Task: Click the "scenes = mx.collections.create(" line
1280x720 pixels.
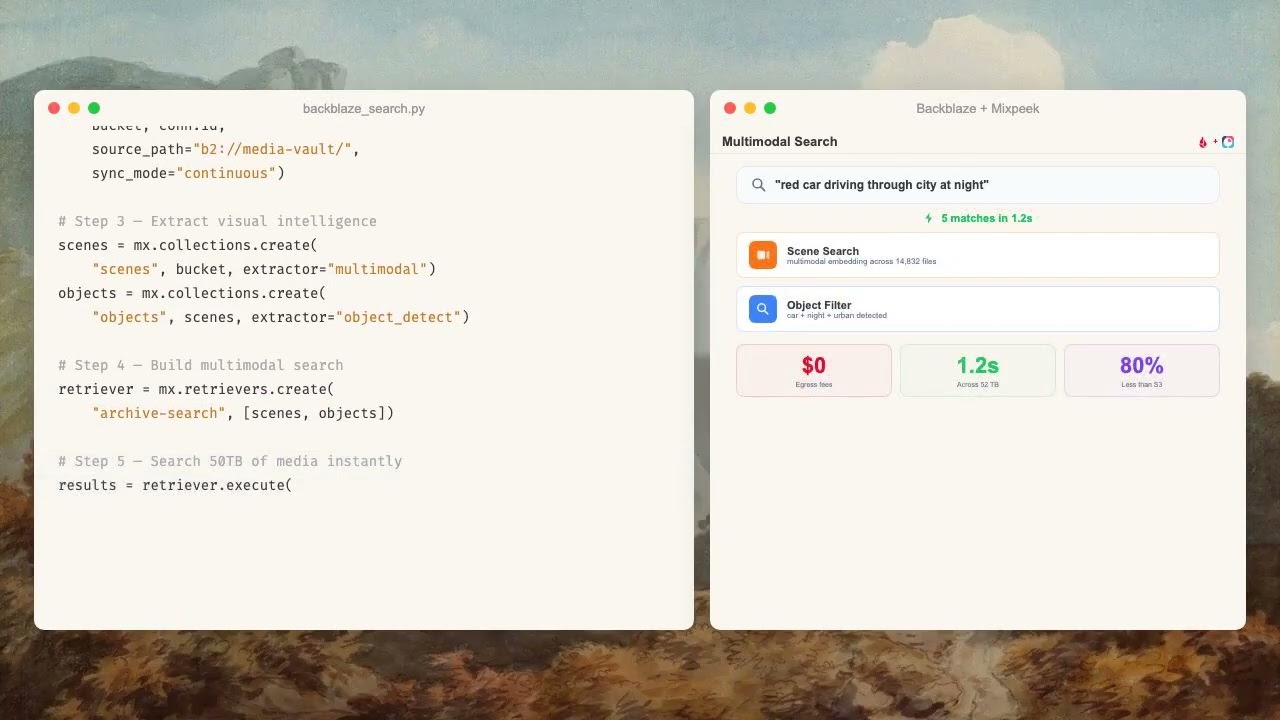Action: (188, 245)
